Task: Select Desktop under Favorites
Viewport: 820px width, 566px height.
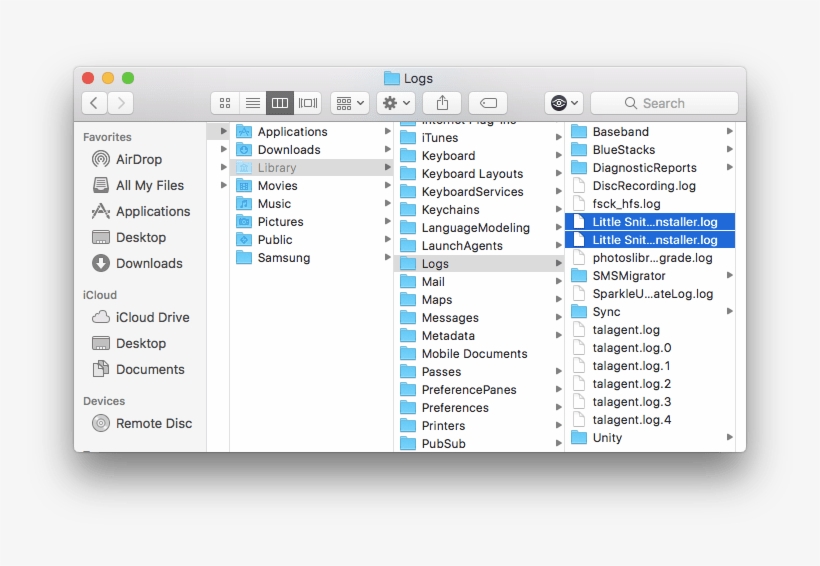Action: 129,237
